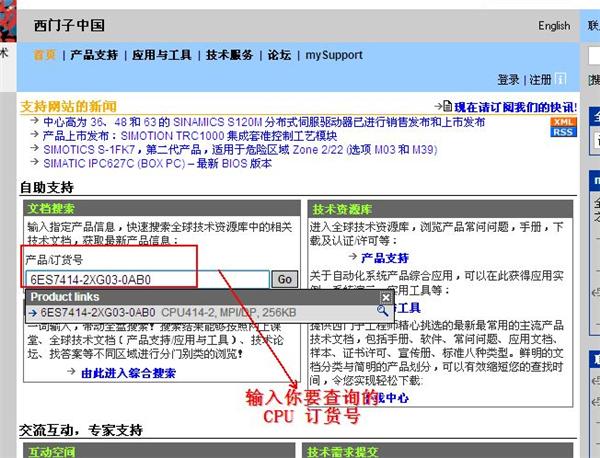Switch site language to English
This screenshot has width=600, height=458.
554,26
